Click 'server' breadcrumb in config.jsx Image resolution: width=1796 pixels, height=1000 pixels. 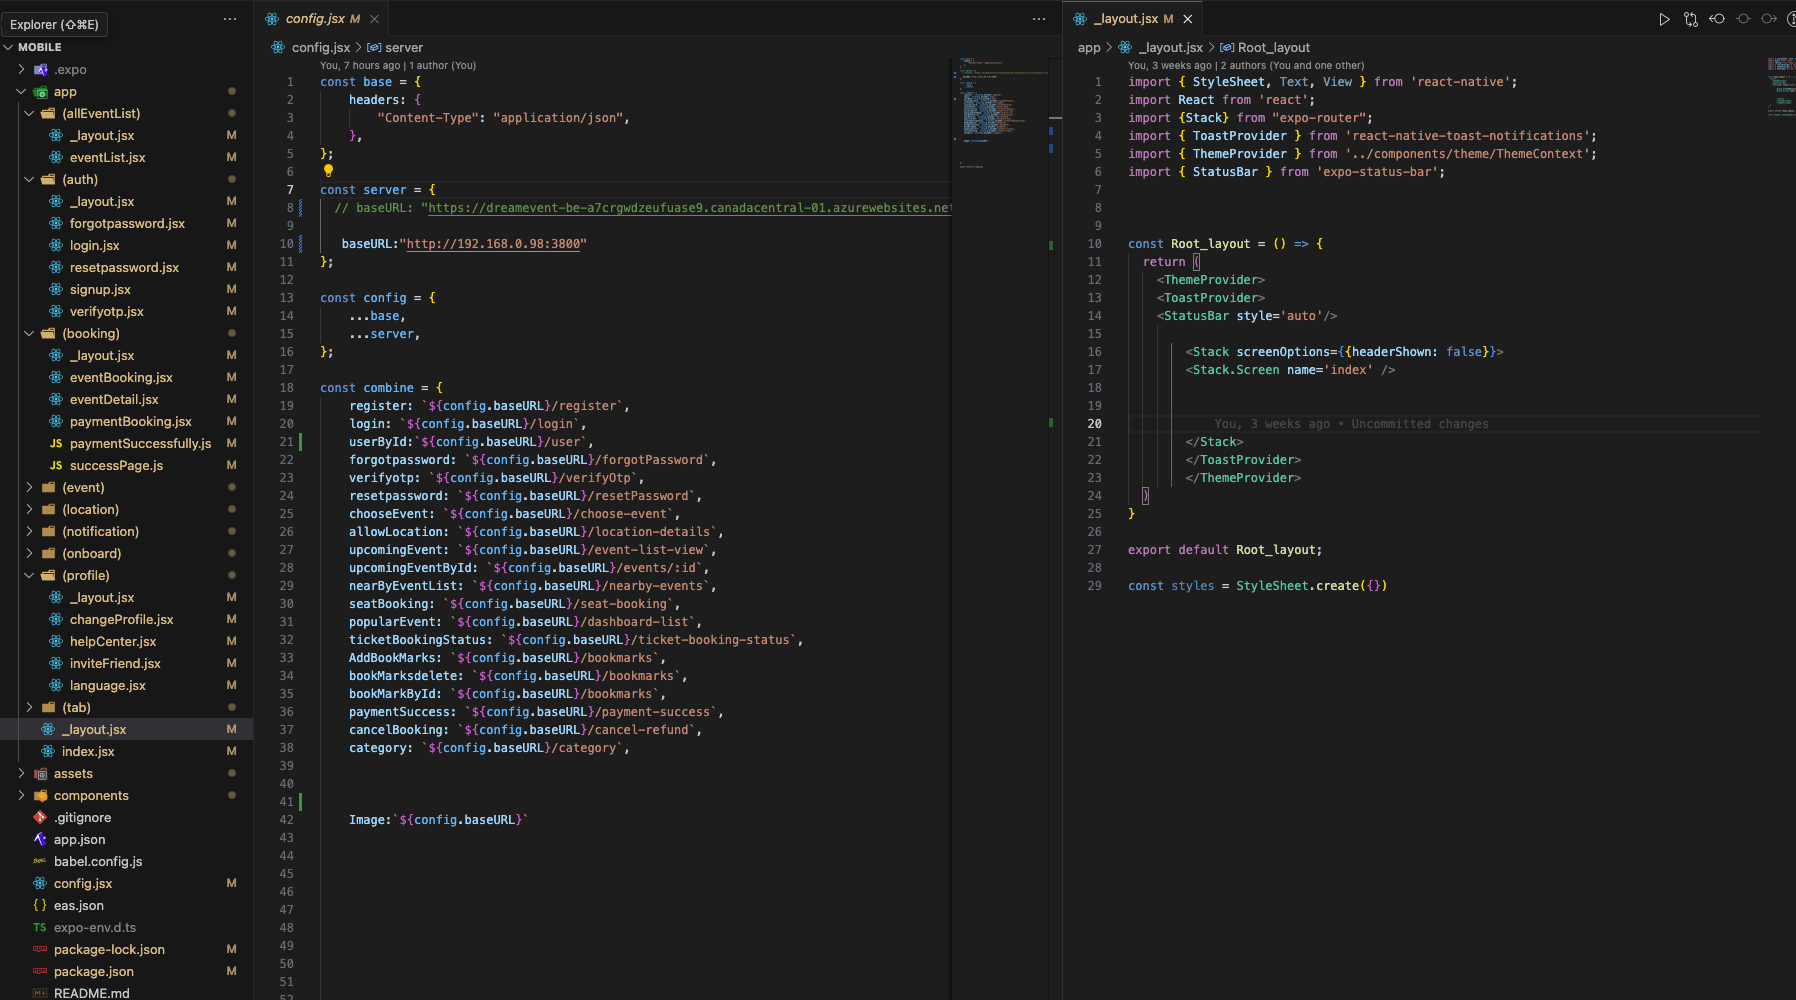[404, 47]
